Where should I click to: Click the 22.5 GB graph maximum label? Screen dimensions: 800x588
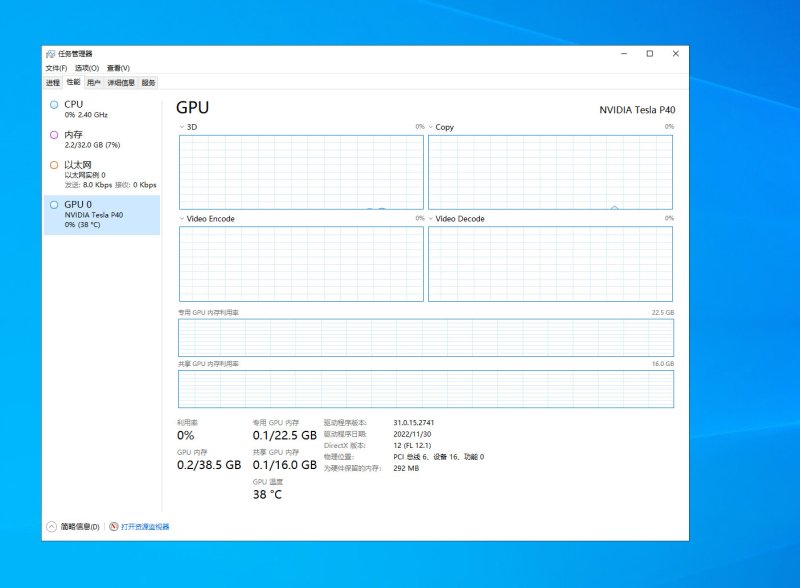(x=663, y=312)
